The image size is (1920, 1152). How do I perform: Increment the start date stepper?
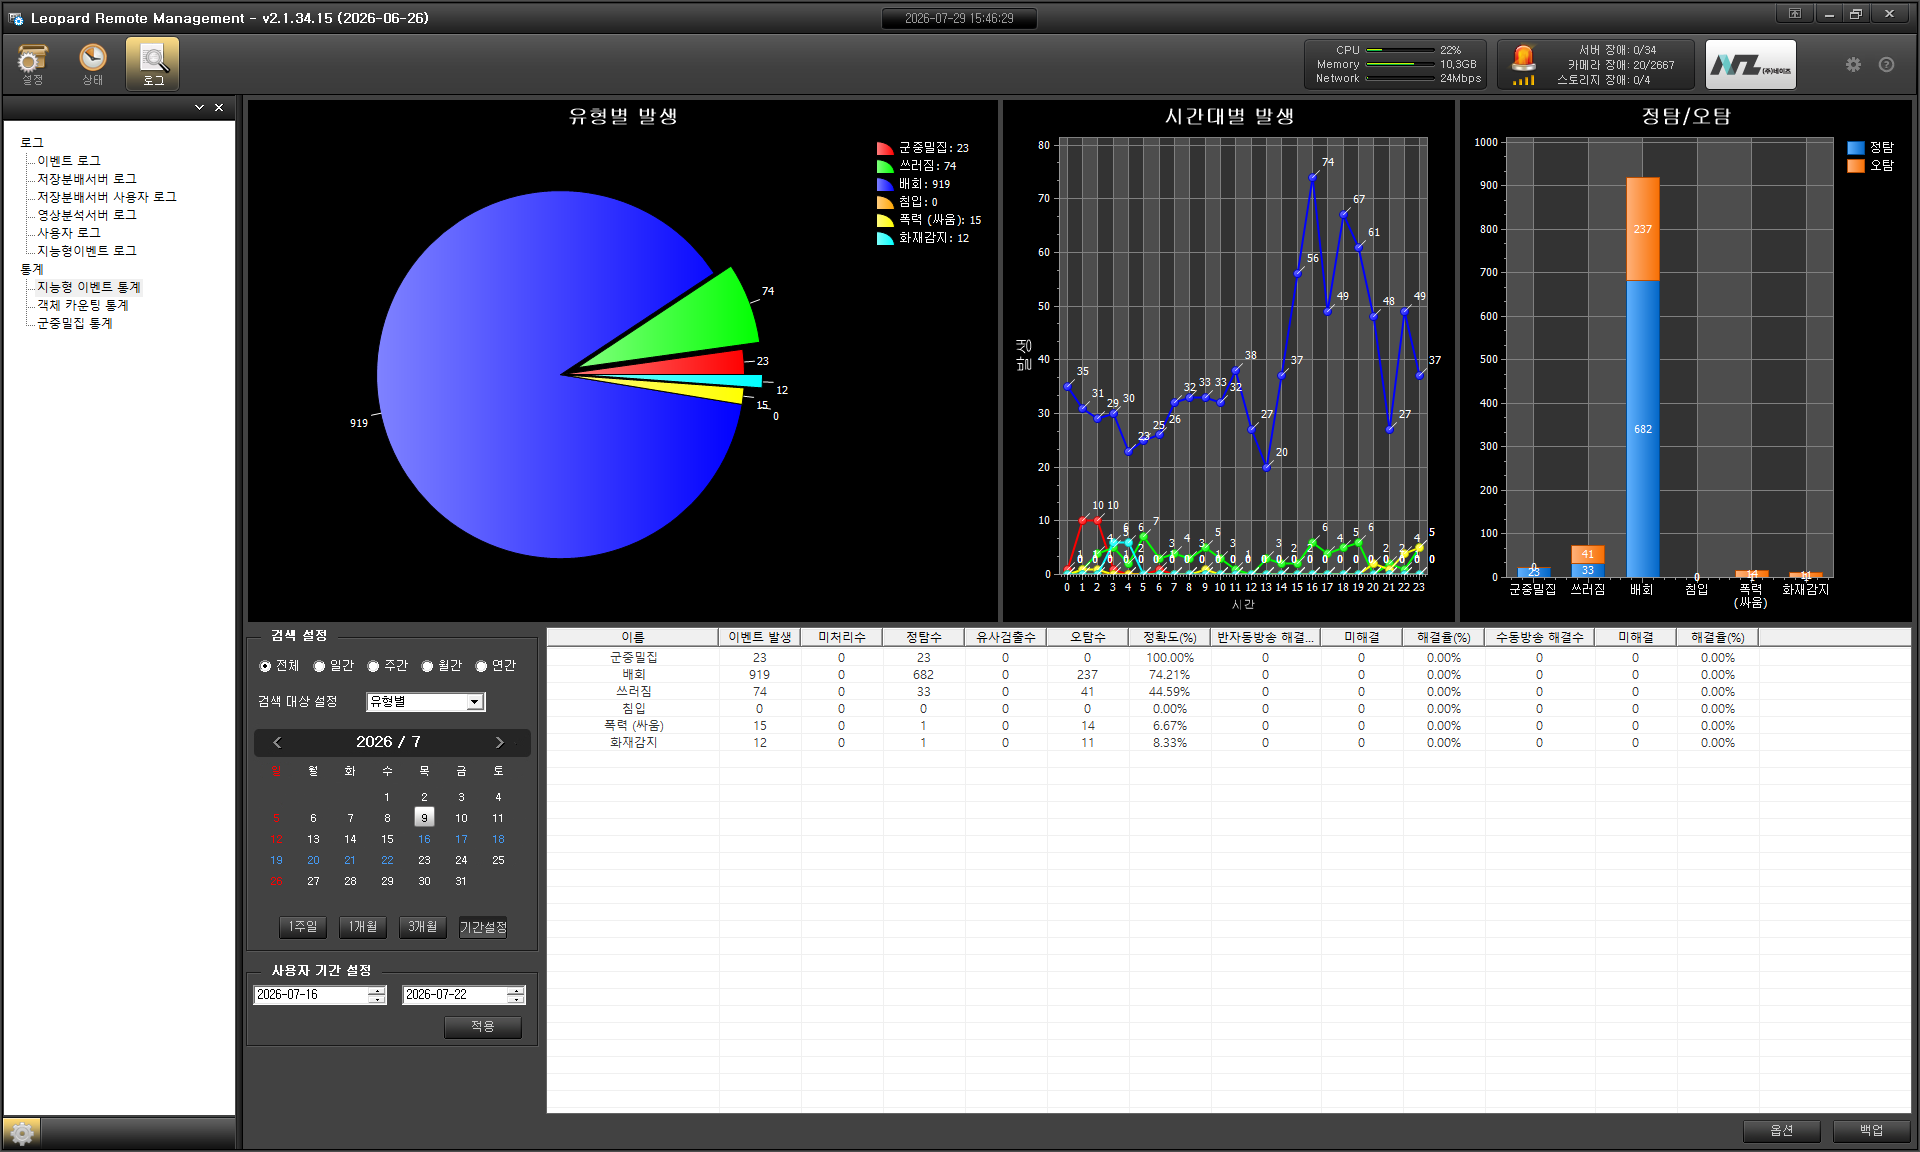[377, 991]
